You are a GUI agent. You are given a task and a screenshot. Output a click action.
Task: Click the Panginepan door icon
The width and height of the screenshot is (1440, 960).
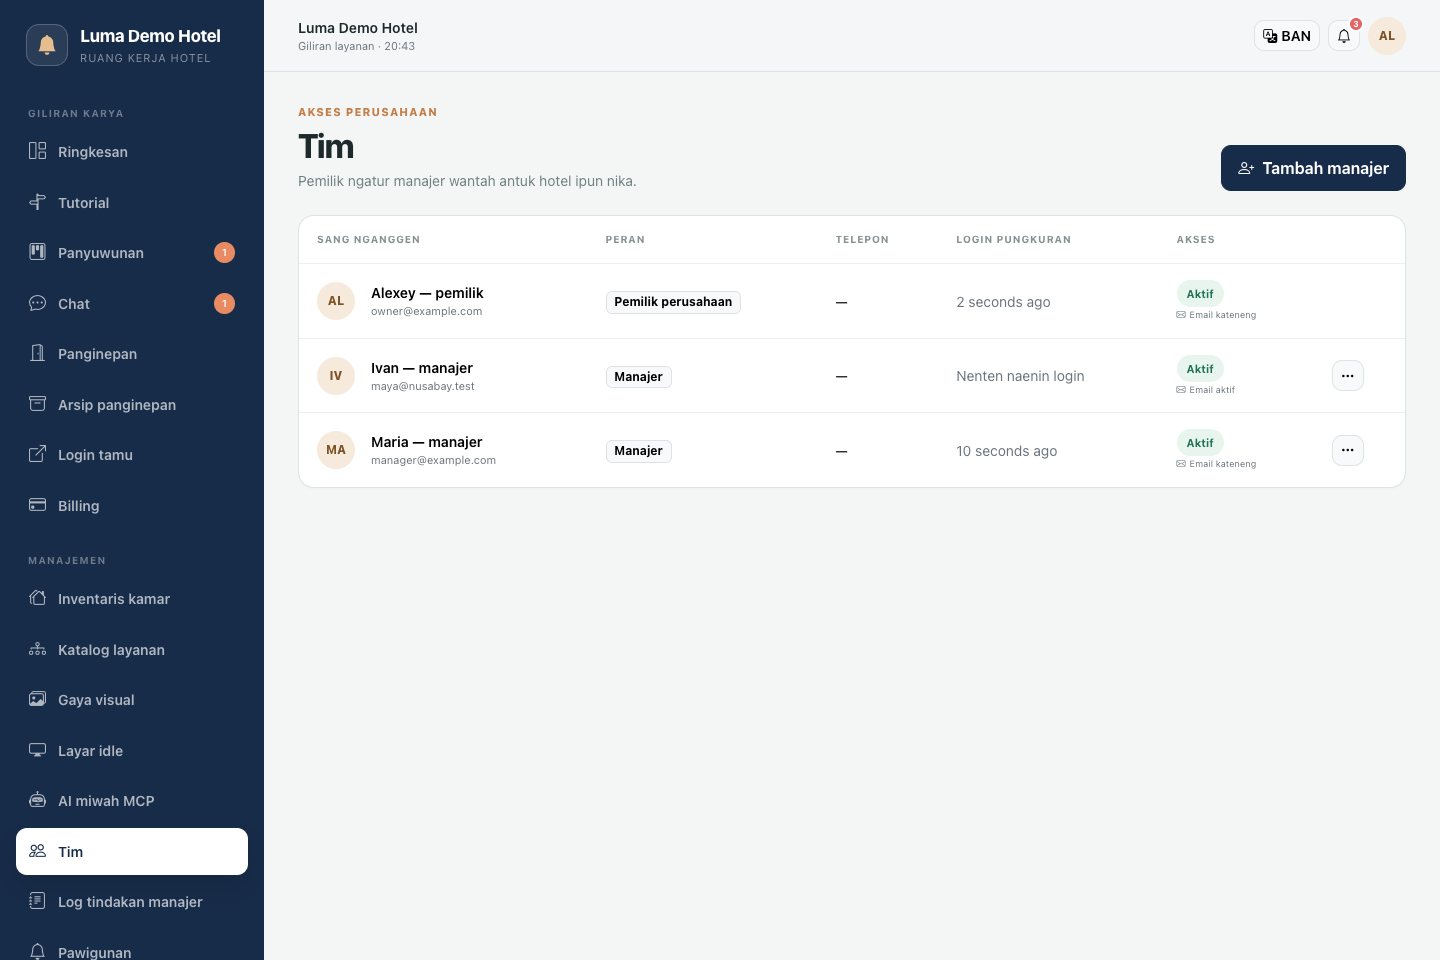[37, 353]
